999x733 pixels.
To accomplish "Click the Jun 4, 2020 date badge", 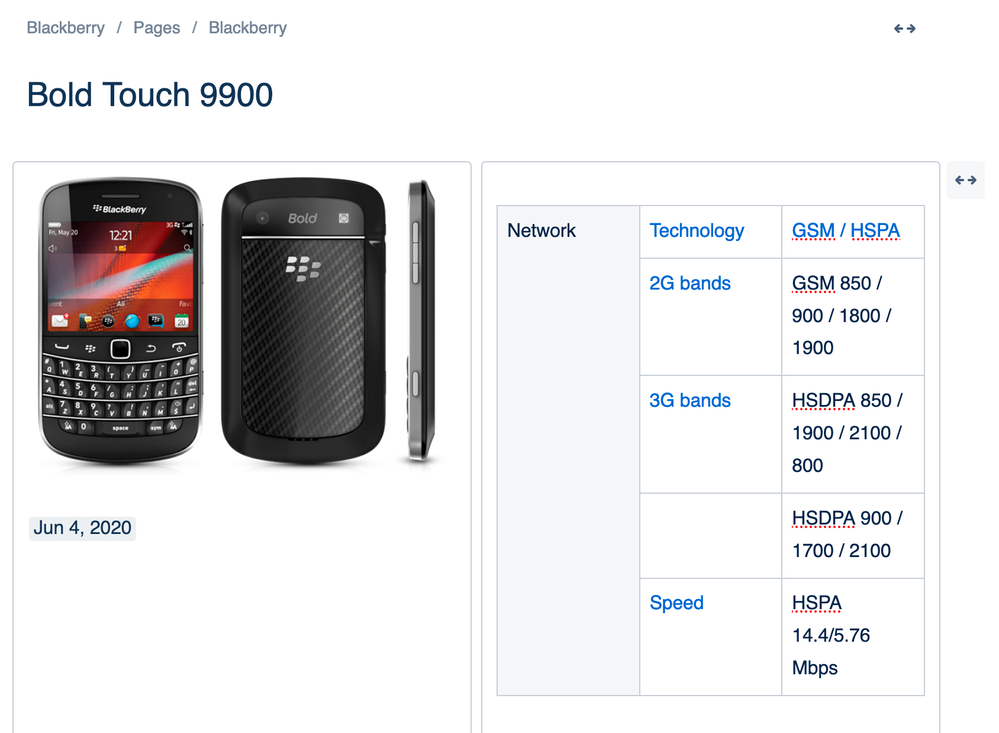I will click(x=81, y=528).
